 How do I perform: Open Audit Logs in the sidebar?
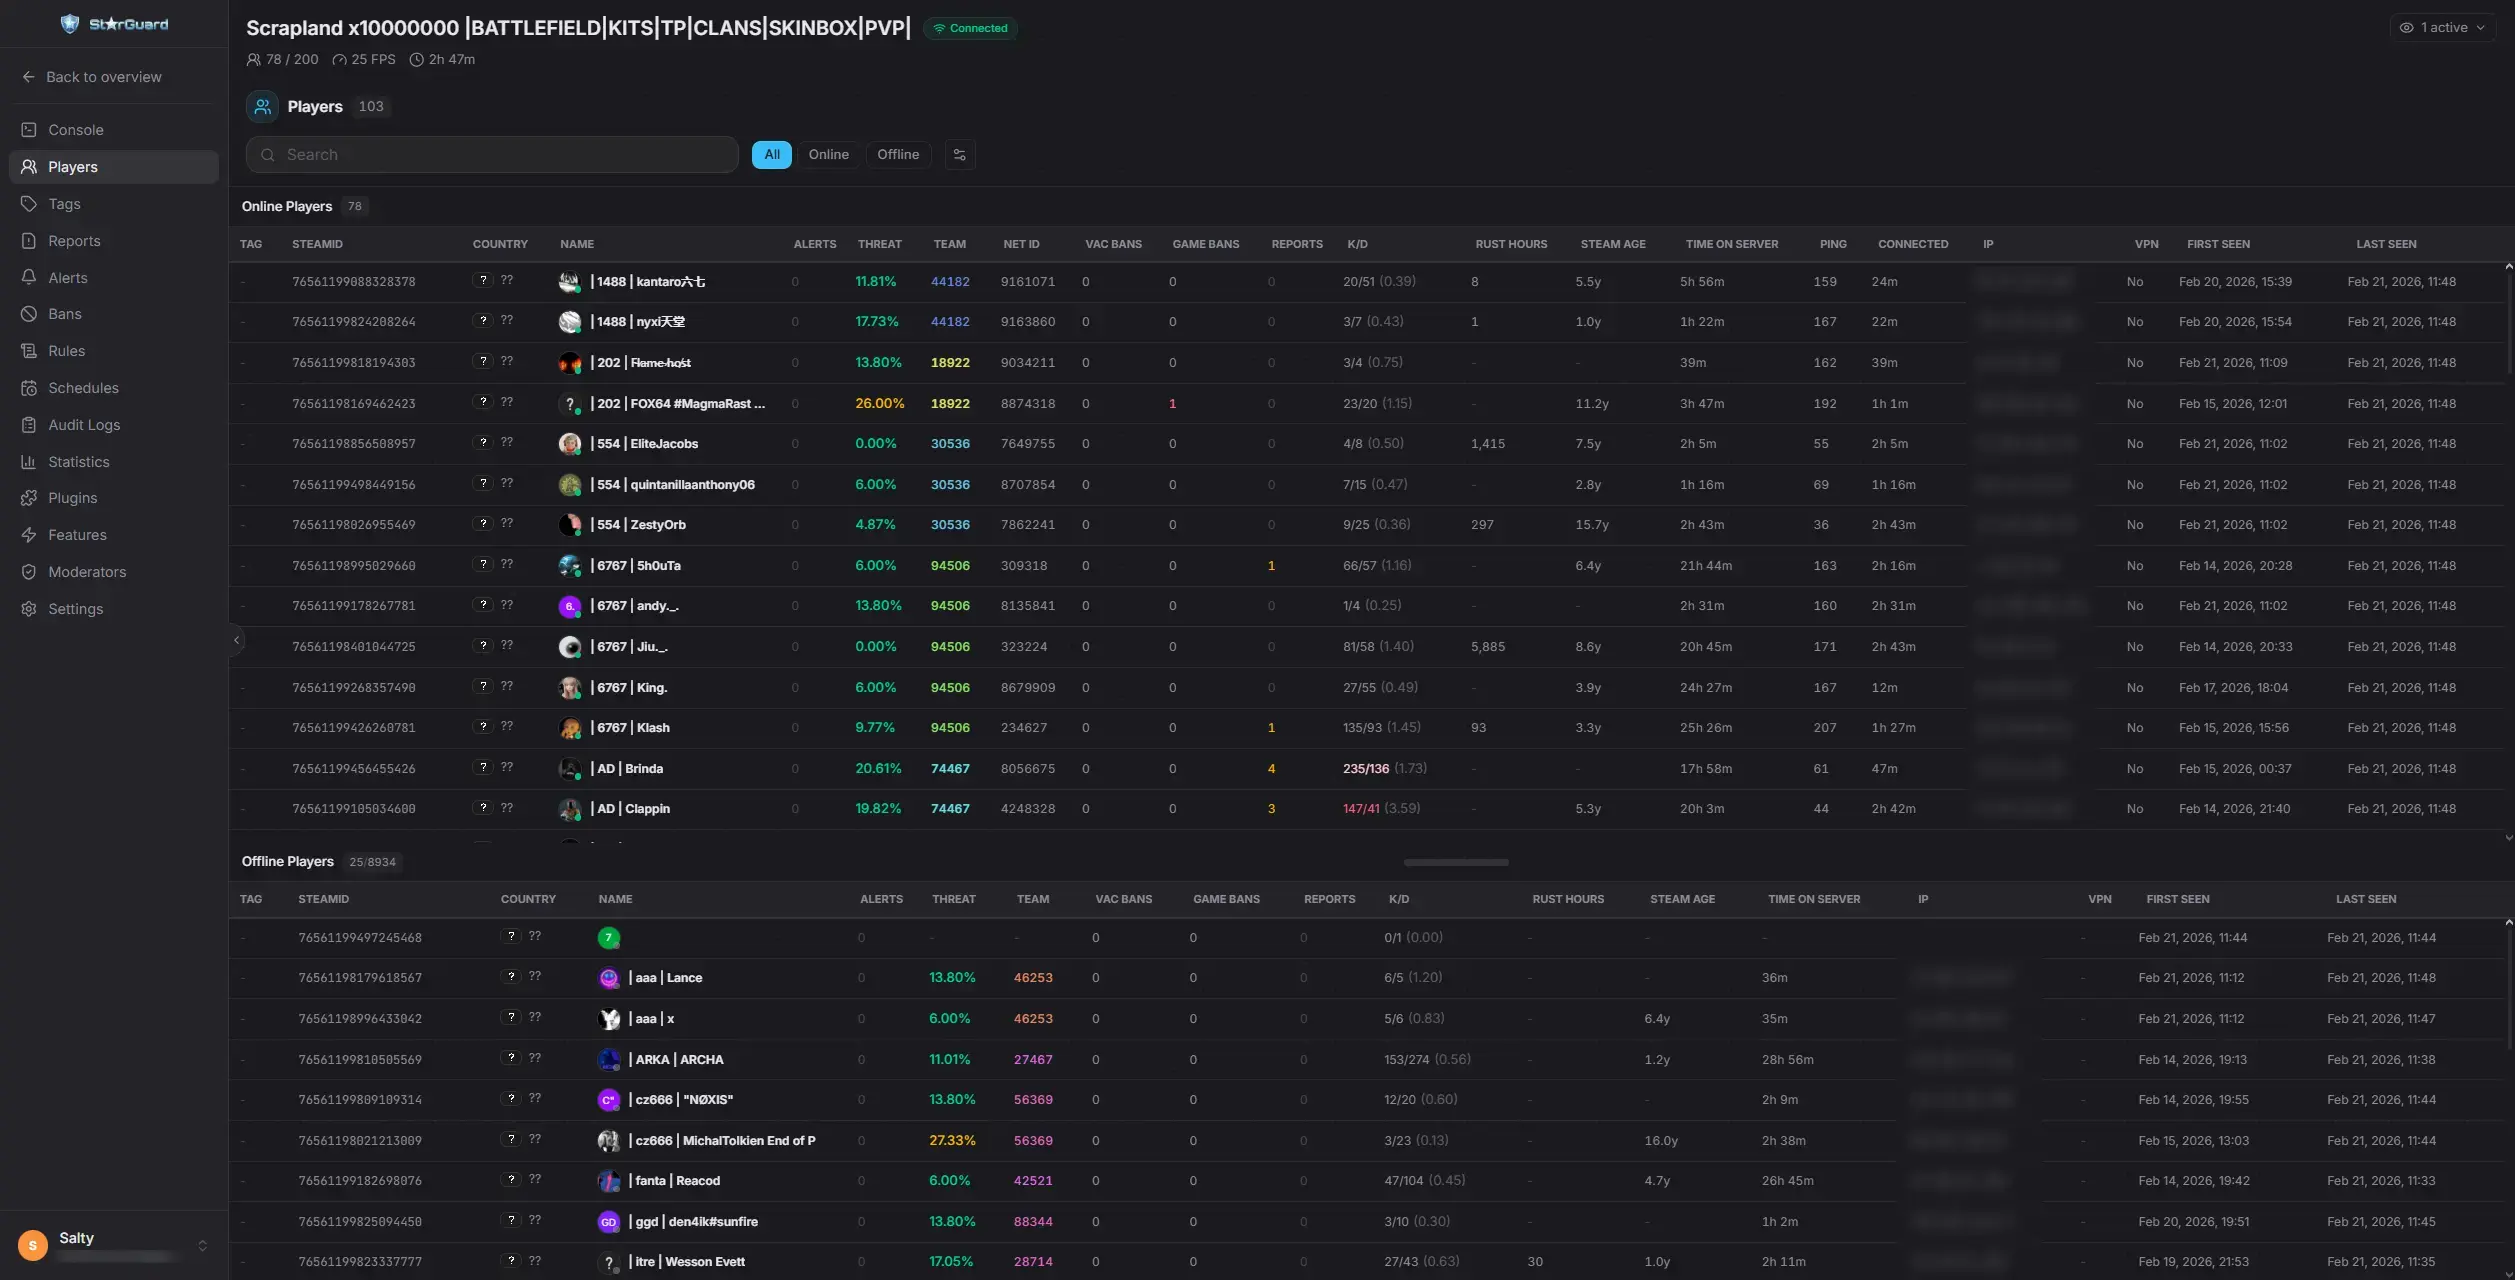(84, 425)
